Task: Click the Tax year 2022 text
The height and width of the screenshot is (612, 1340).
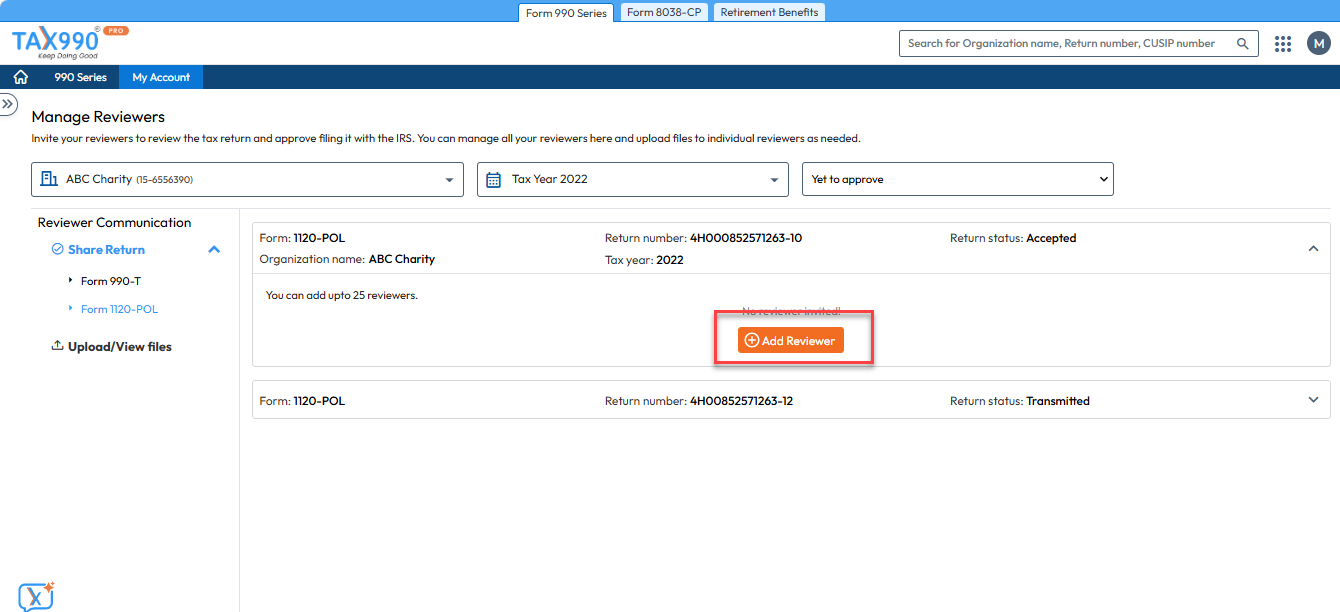Action: (x=644, y=260)
